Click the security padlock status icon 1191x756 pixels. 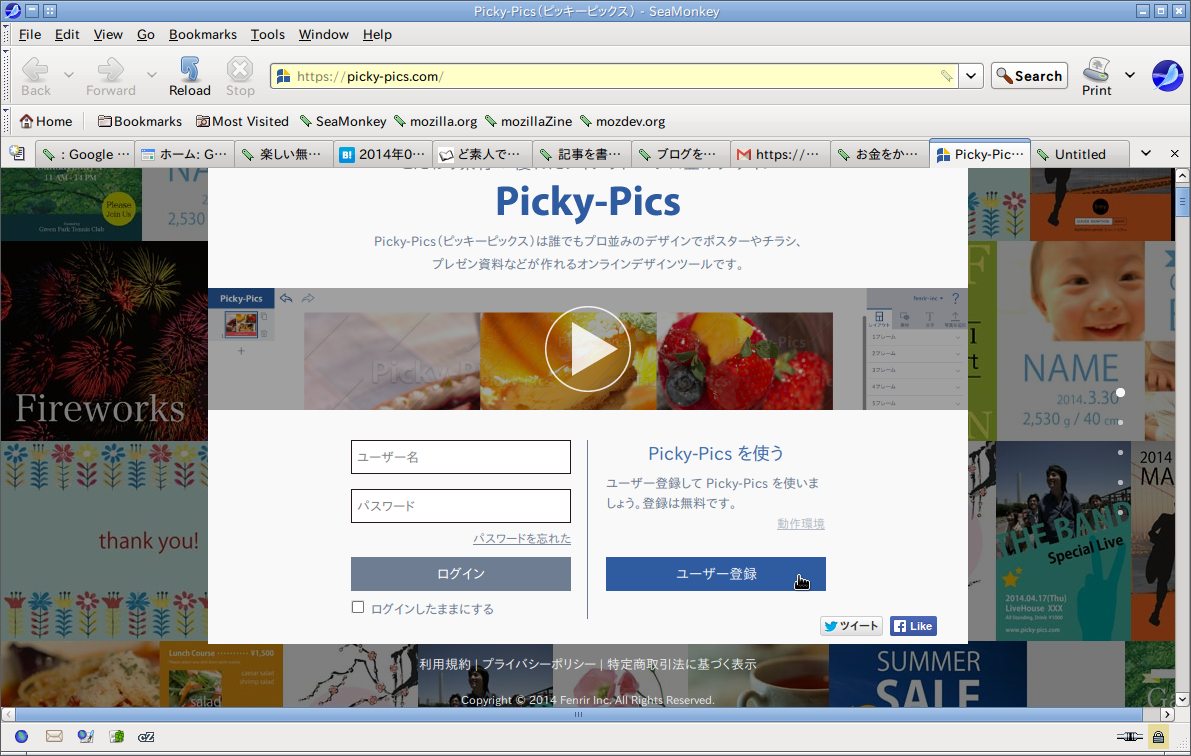point(1158,736)
